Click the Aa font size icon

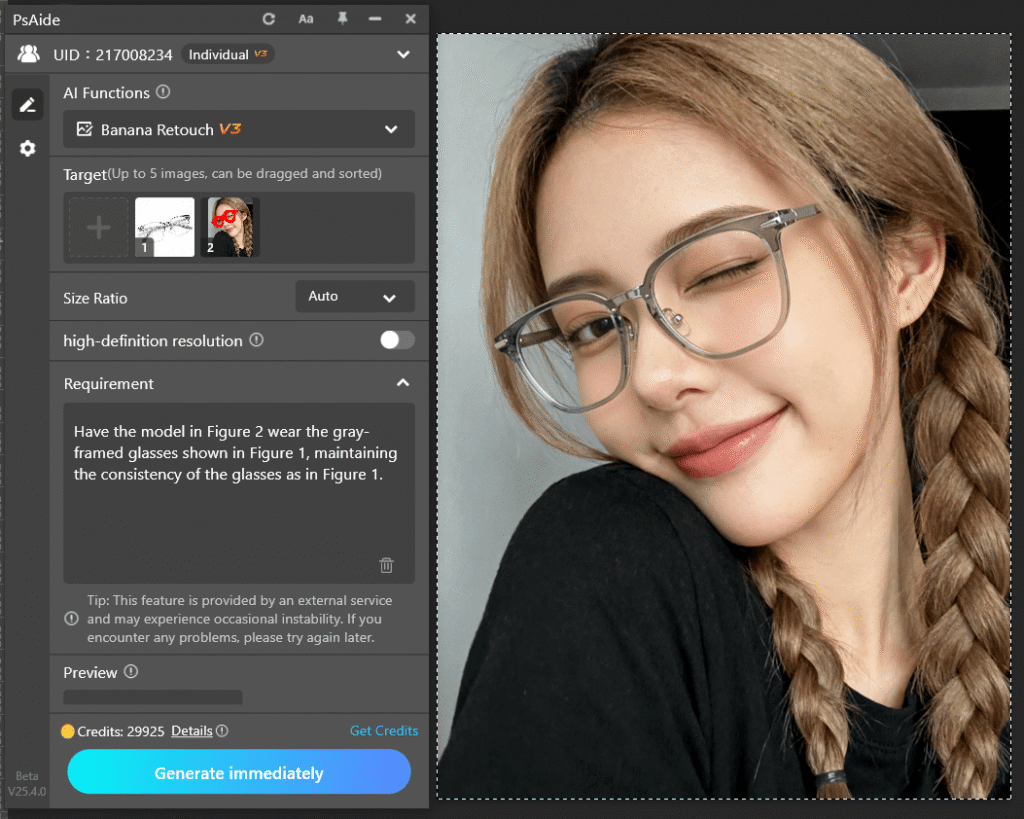click(305, 19)
